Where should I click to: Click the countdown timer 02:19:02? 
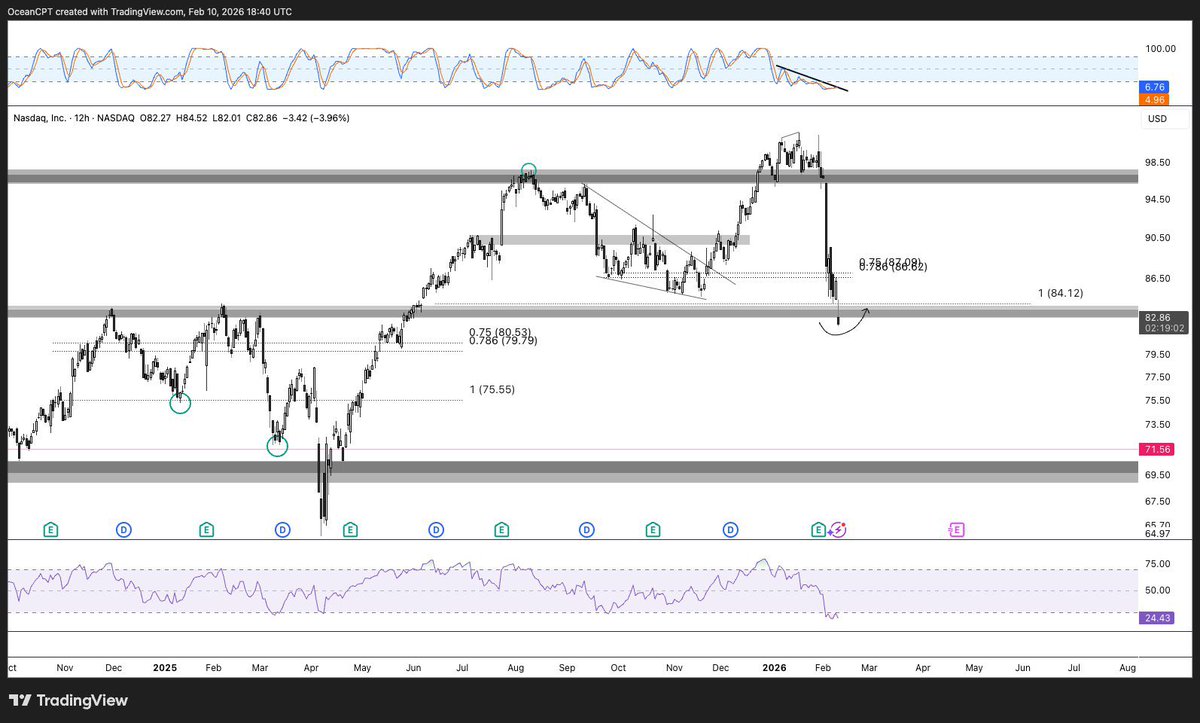[1163, 327]
